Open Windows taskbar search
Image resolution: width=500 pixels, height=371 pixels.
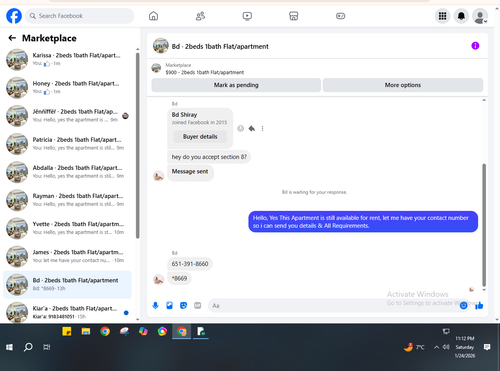[x=28, y=347]
